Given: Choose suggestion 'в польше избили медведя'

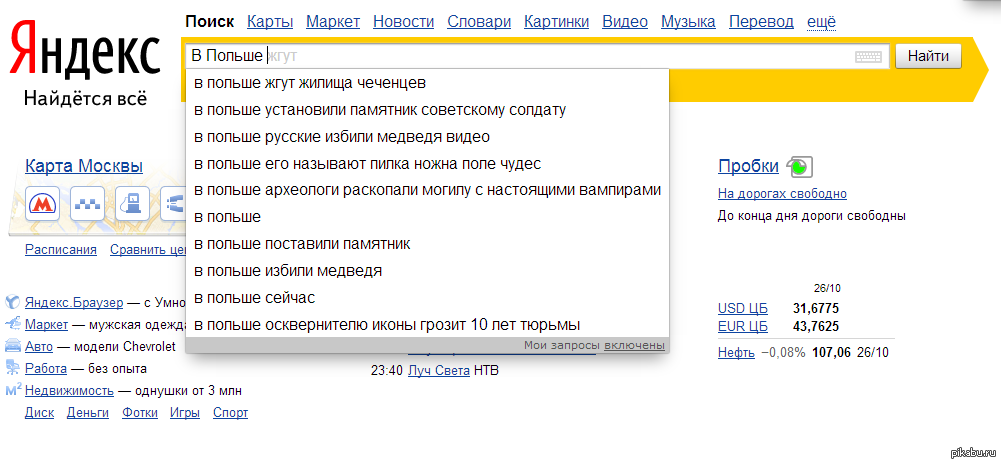Looking at the screenshot, I should [x=288, y=271].
